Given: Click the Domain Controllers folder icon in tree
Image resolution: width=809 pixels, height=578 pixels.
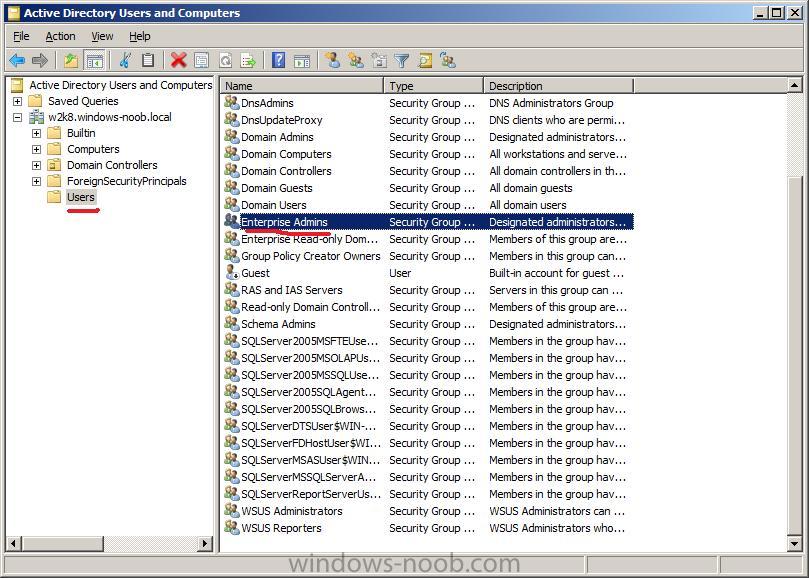Looking at the screenshot, I should 54,165.
